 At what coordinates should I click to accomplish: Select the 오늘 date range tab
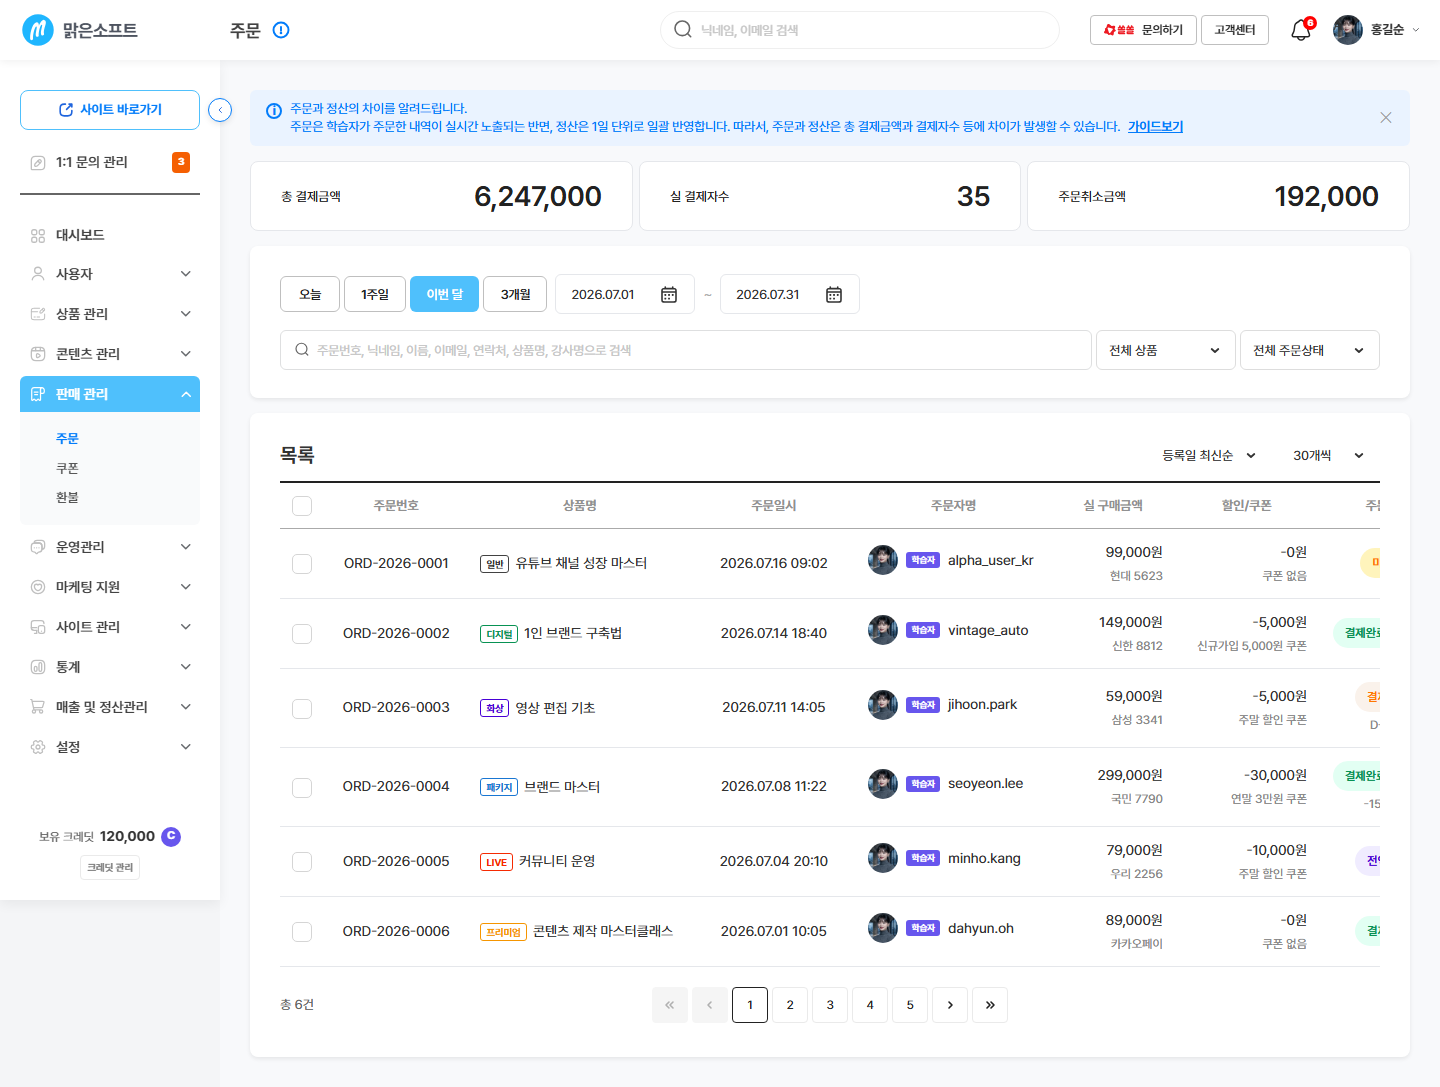(x=310, y=294)
